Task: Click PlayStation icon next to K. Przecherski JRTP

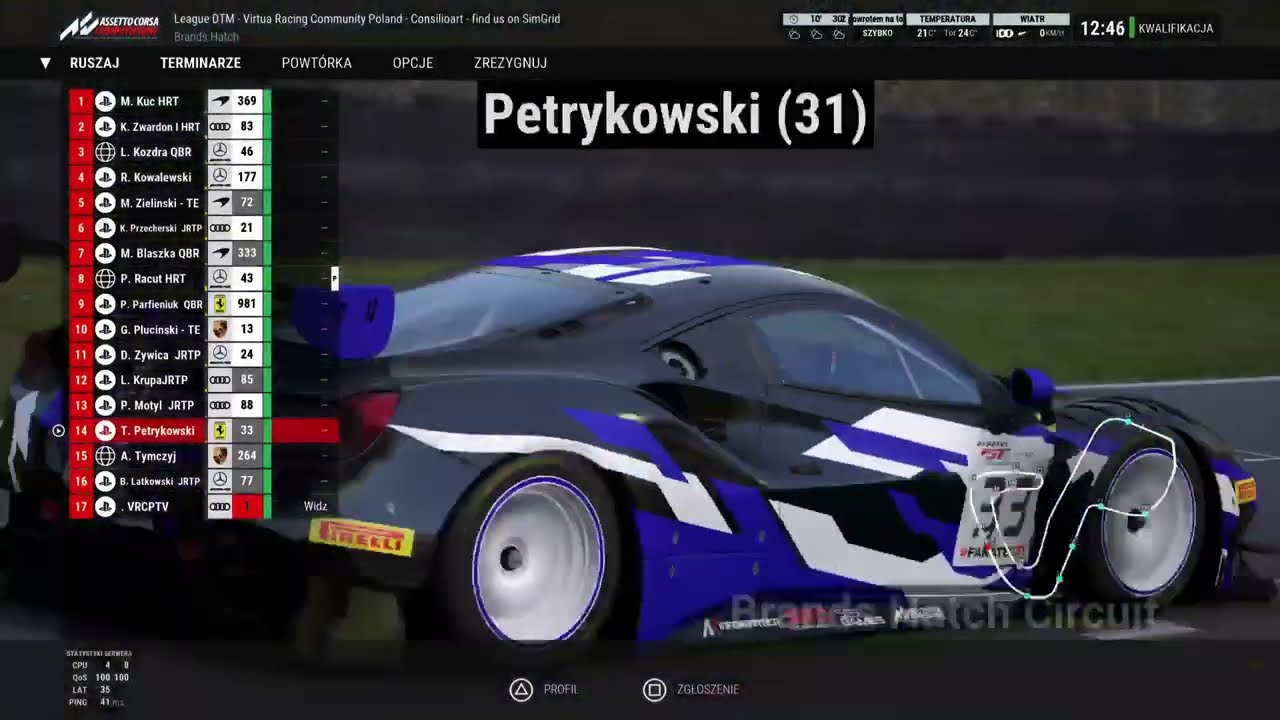Action: point(105,228)
